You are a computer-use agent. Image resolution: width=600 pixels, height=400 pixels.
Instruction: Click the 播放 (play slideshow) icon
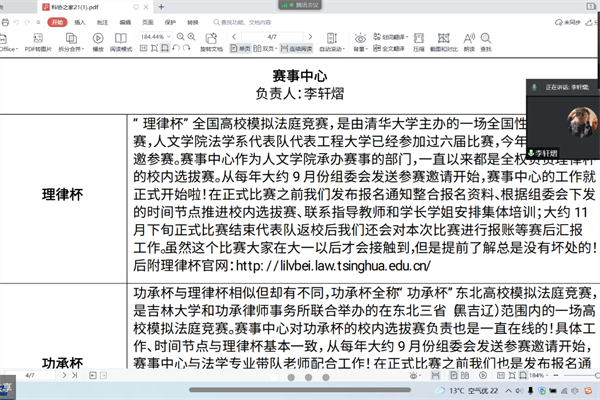(98, 40)
